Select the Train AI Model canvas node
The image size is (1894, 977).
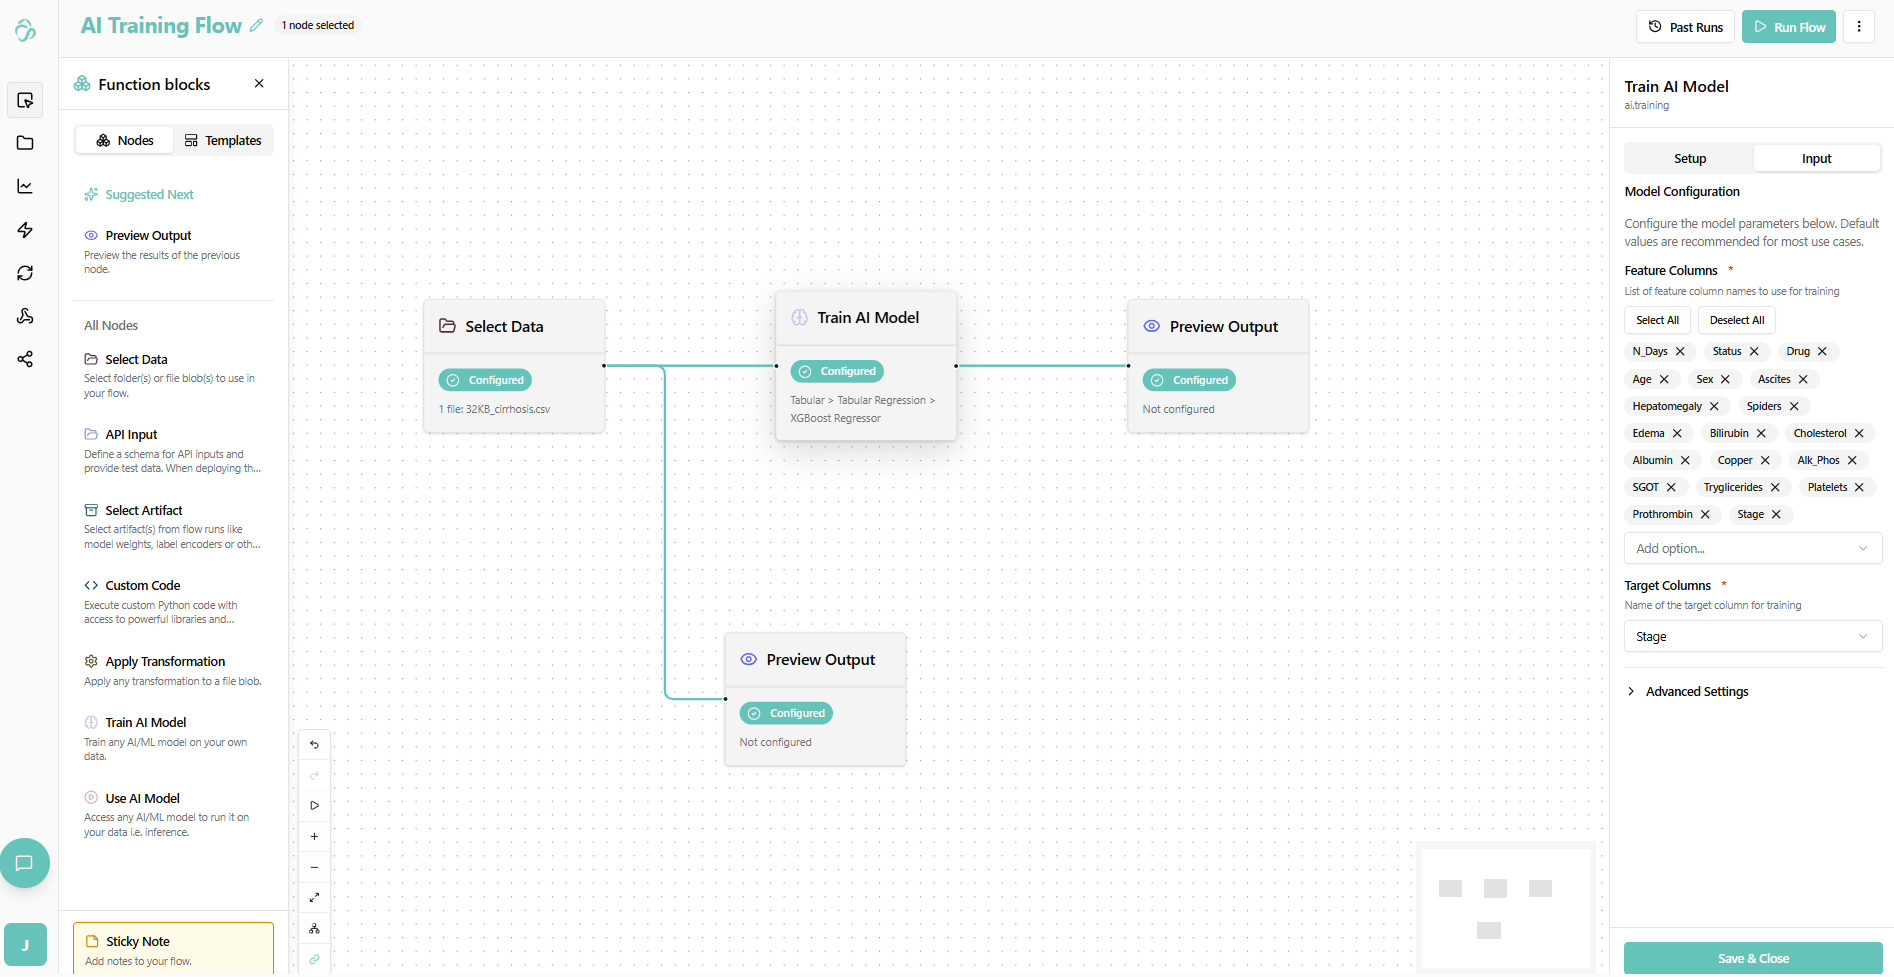tap(866, 318)
